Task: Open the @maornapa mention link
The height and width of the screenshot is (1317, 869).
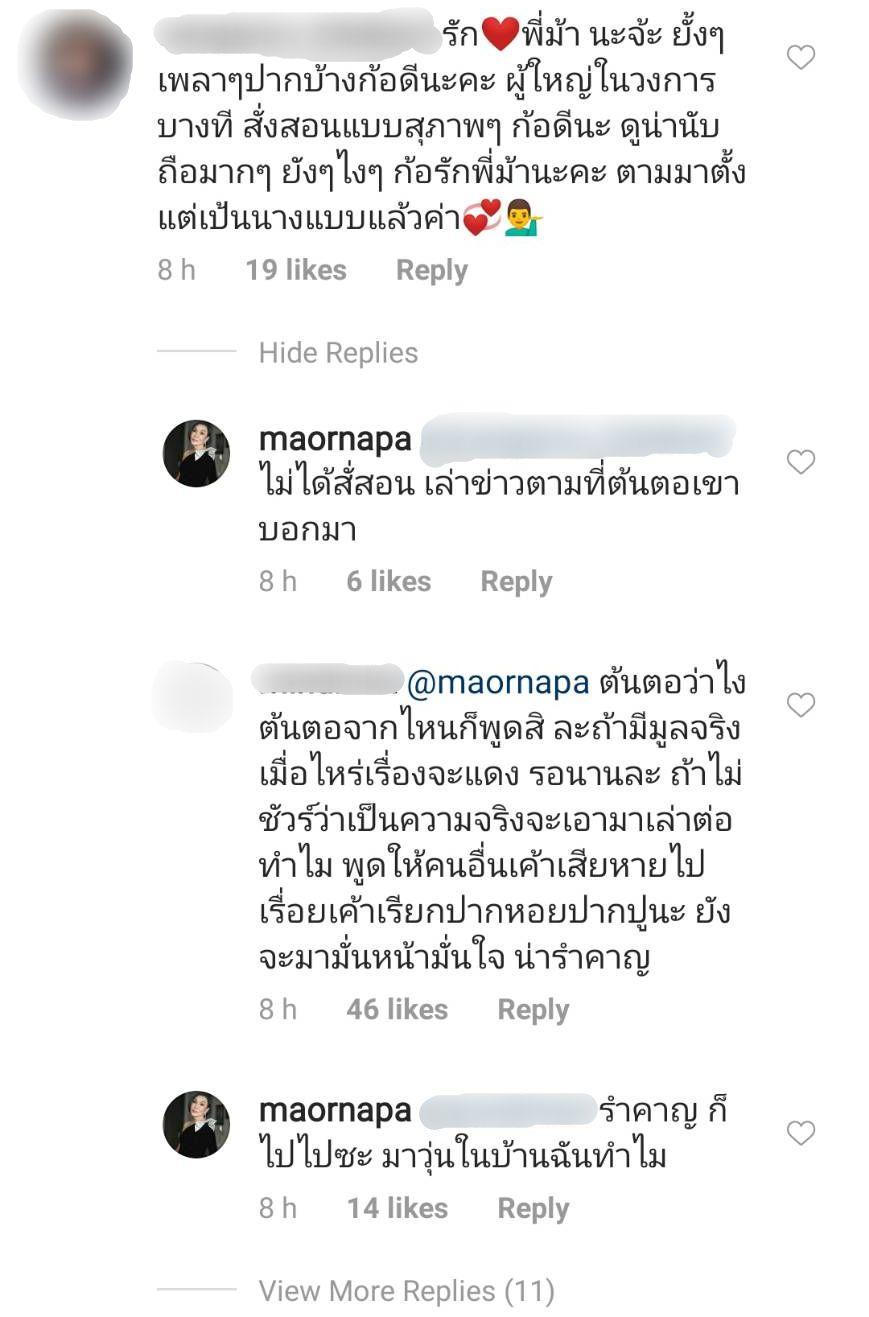Action: [497, 683]
